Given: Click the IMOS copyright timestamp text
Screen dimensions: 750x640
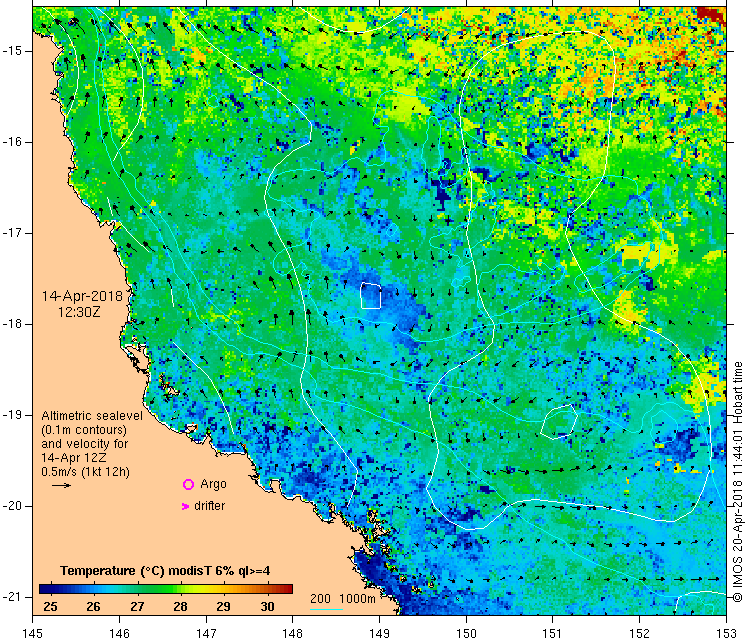Looking at the screenshot, I should [738, 482].
